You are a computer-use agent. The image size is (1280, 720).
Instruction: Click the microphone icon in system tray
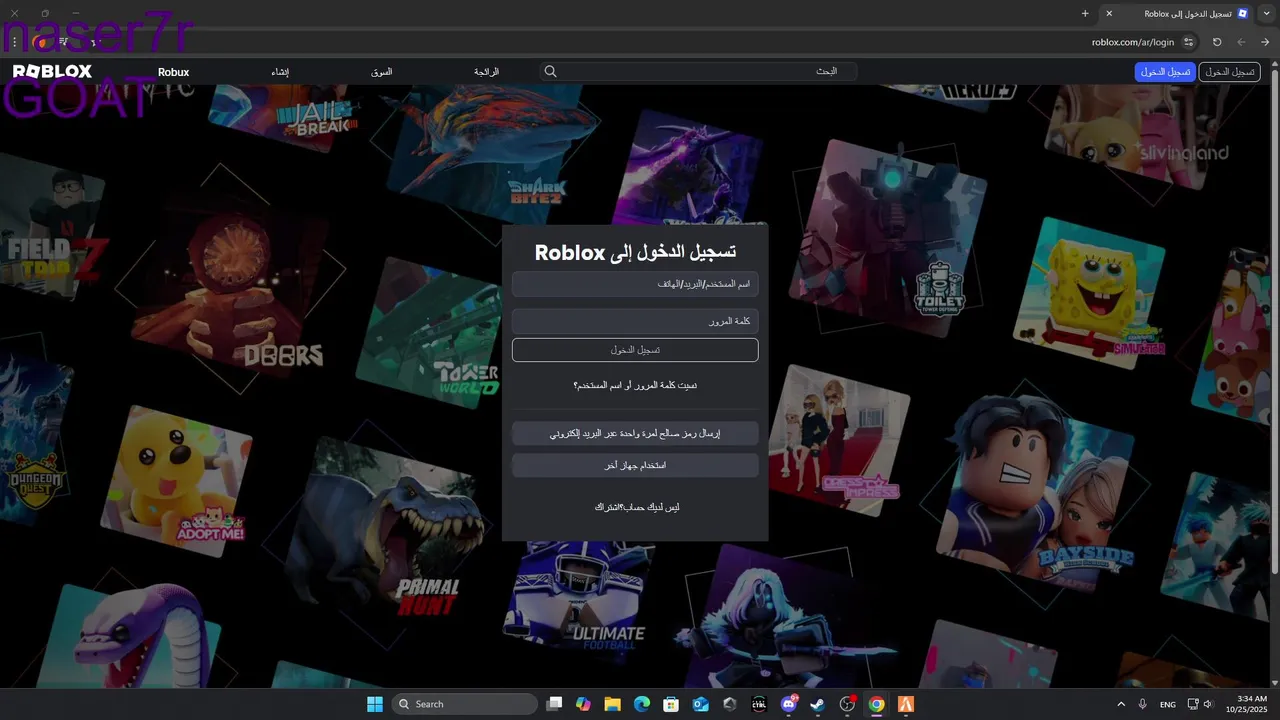pos(1143,704)
